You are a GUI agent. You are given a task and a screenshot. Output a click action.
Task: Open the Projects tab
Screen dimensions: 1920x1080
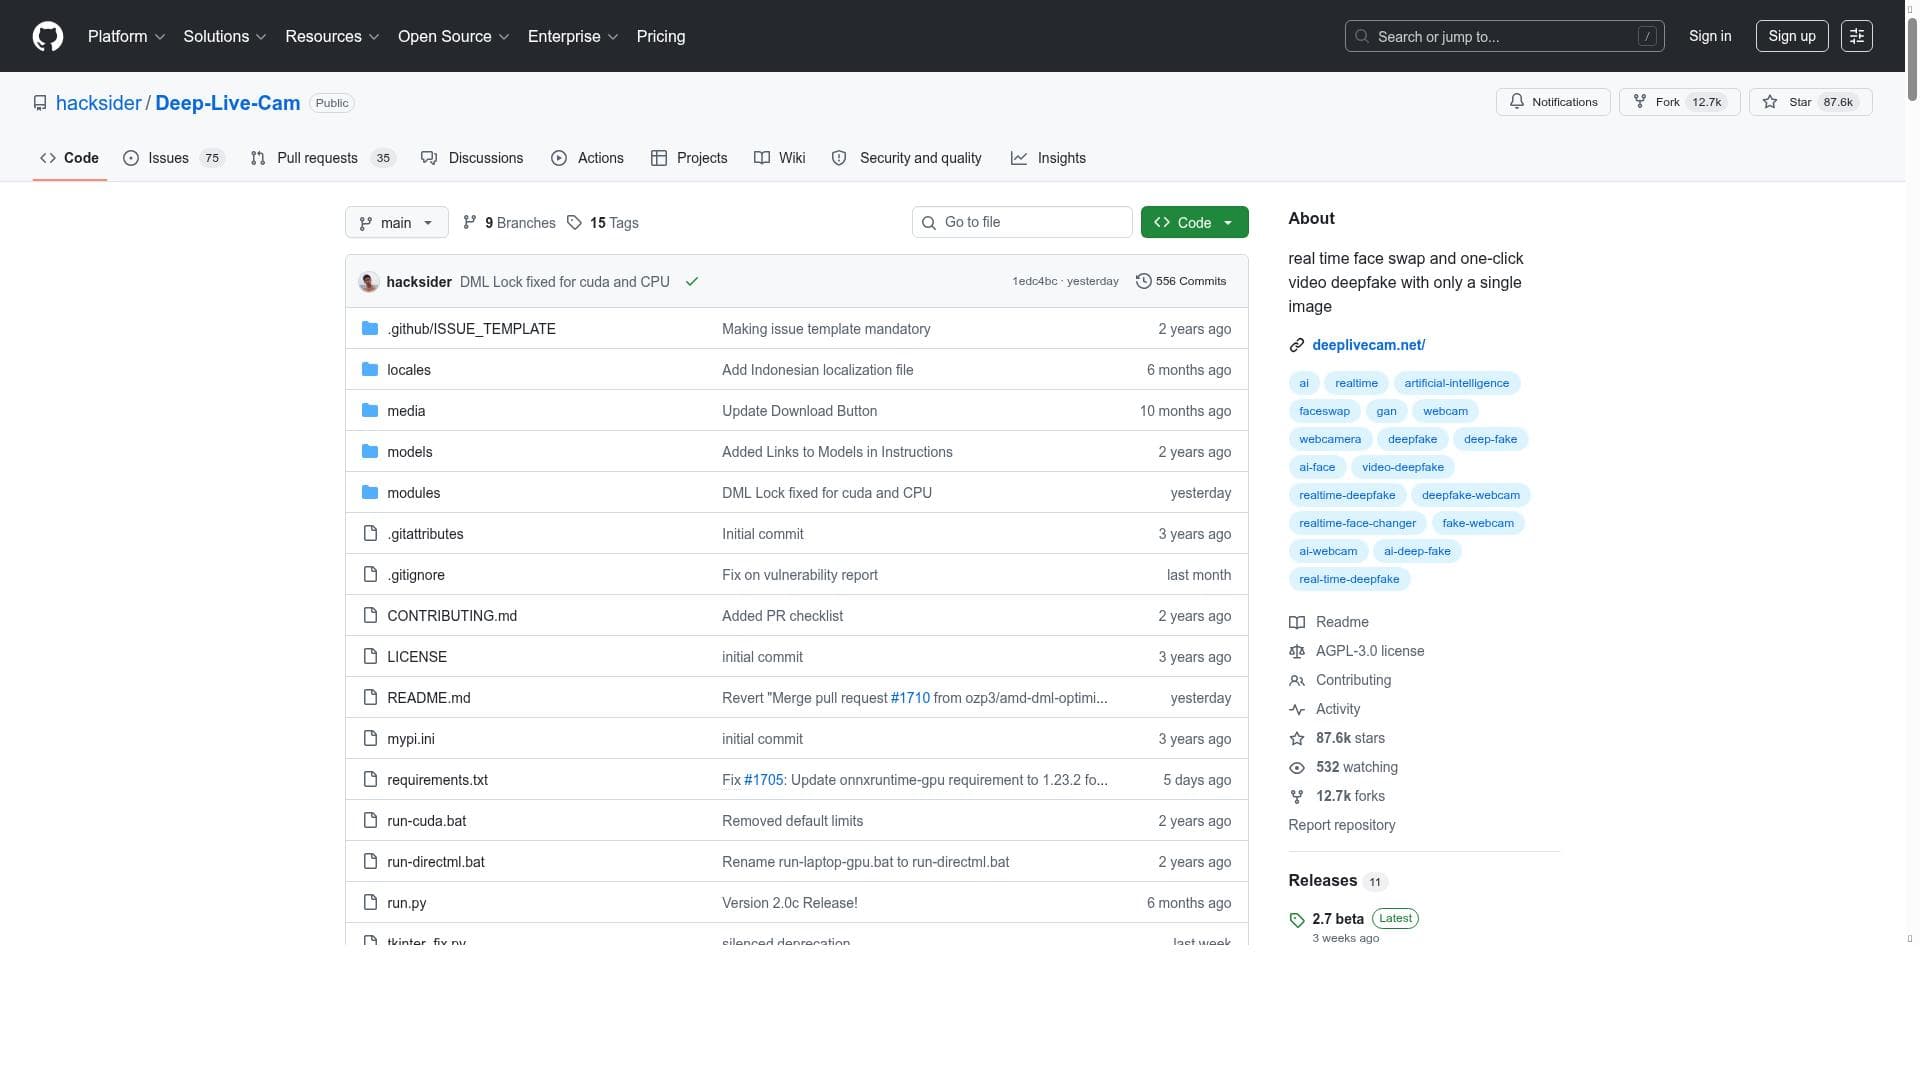[x=689, y=158]
